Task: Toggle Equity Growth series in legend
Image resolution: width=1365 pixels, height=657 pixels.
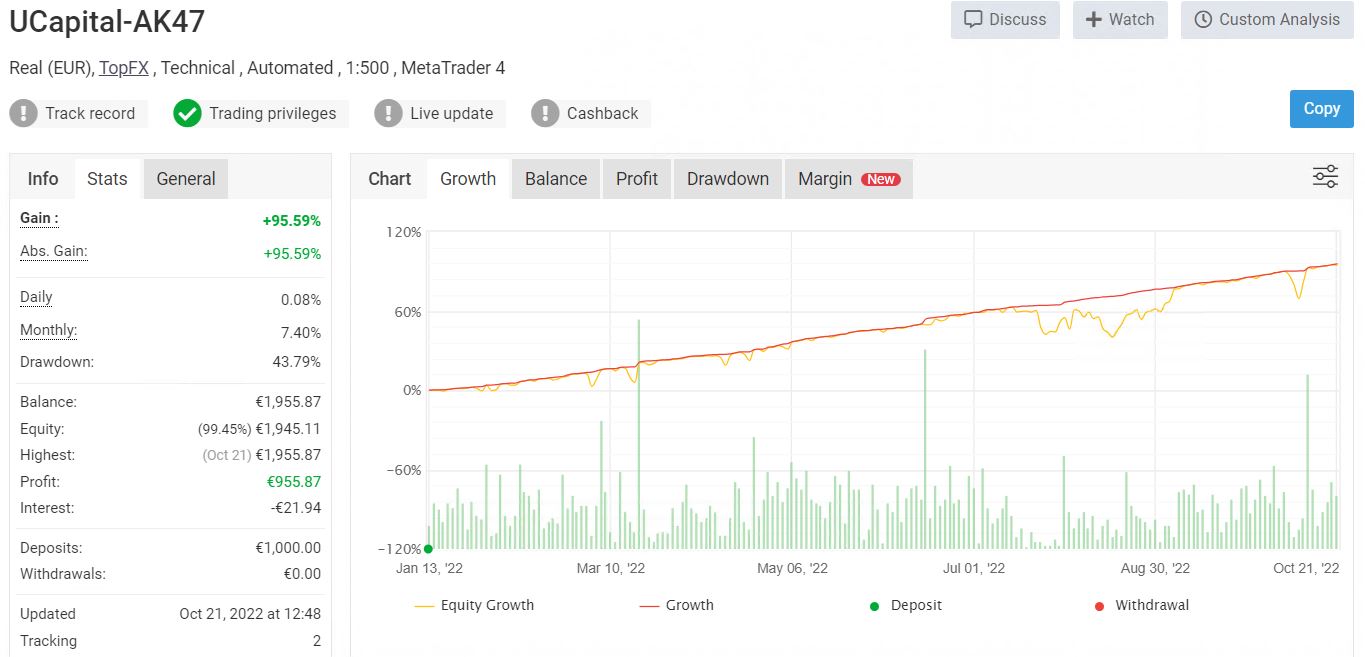Action: click(x=474, y=605)
